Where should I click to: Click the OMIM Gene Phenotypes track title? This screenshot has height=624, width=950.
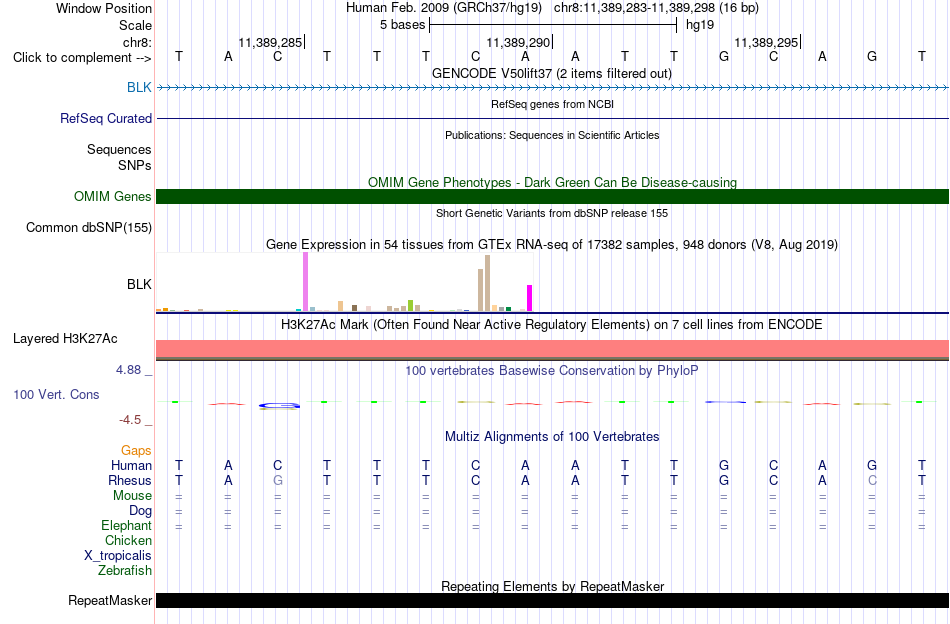[x=552, y=182]
